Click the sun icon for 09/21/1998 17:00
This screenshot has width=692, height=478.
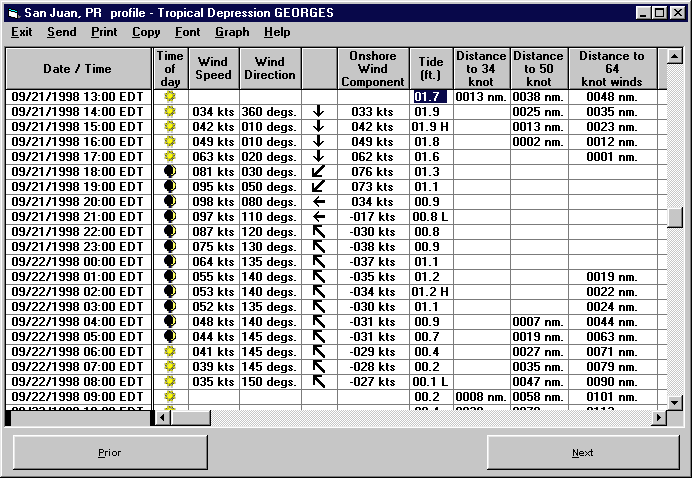pos(170,157)
